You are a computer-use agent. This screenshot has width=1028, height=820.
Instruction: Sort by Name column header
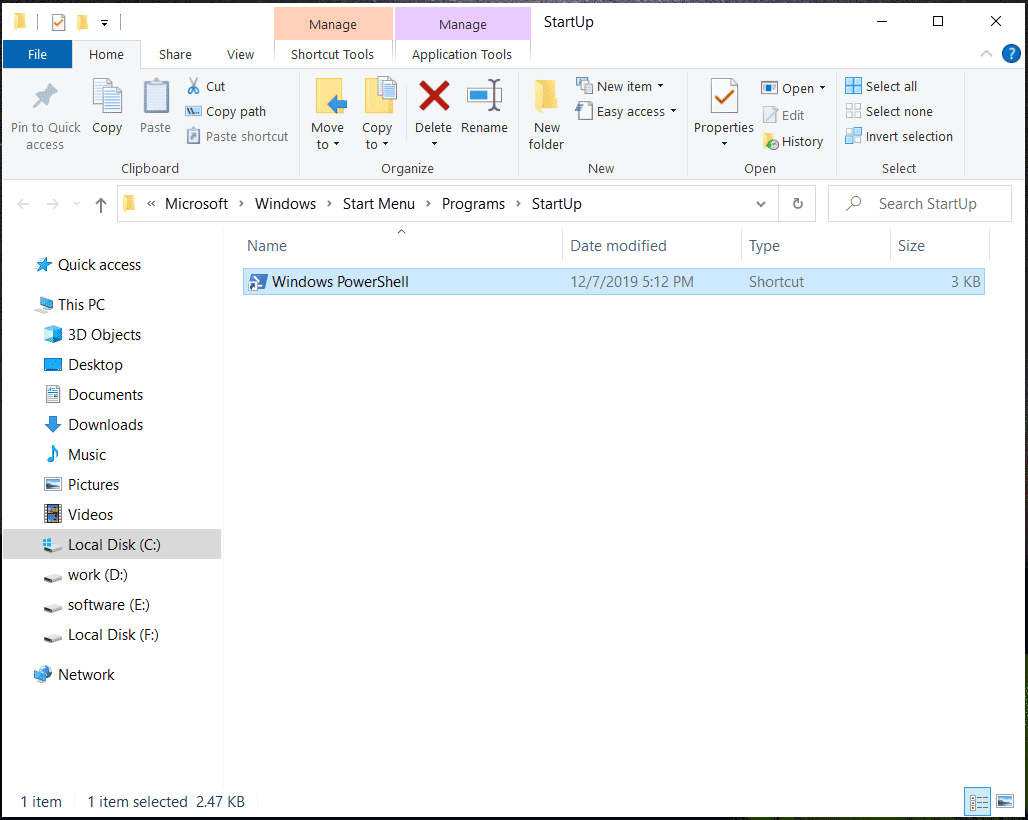[402, 246]
